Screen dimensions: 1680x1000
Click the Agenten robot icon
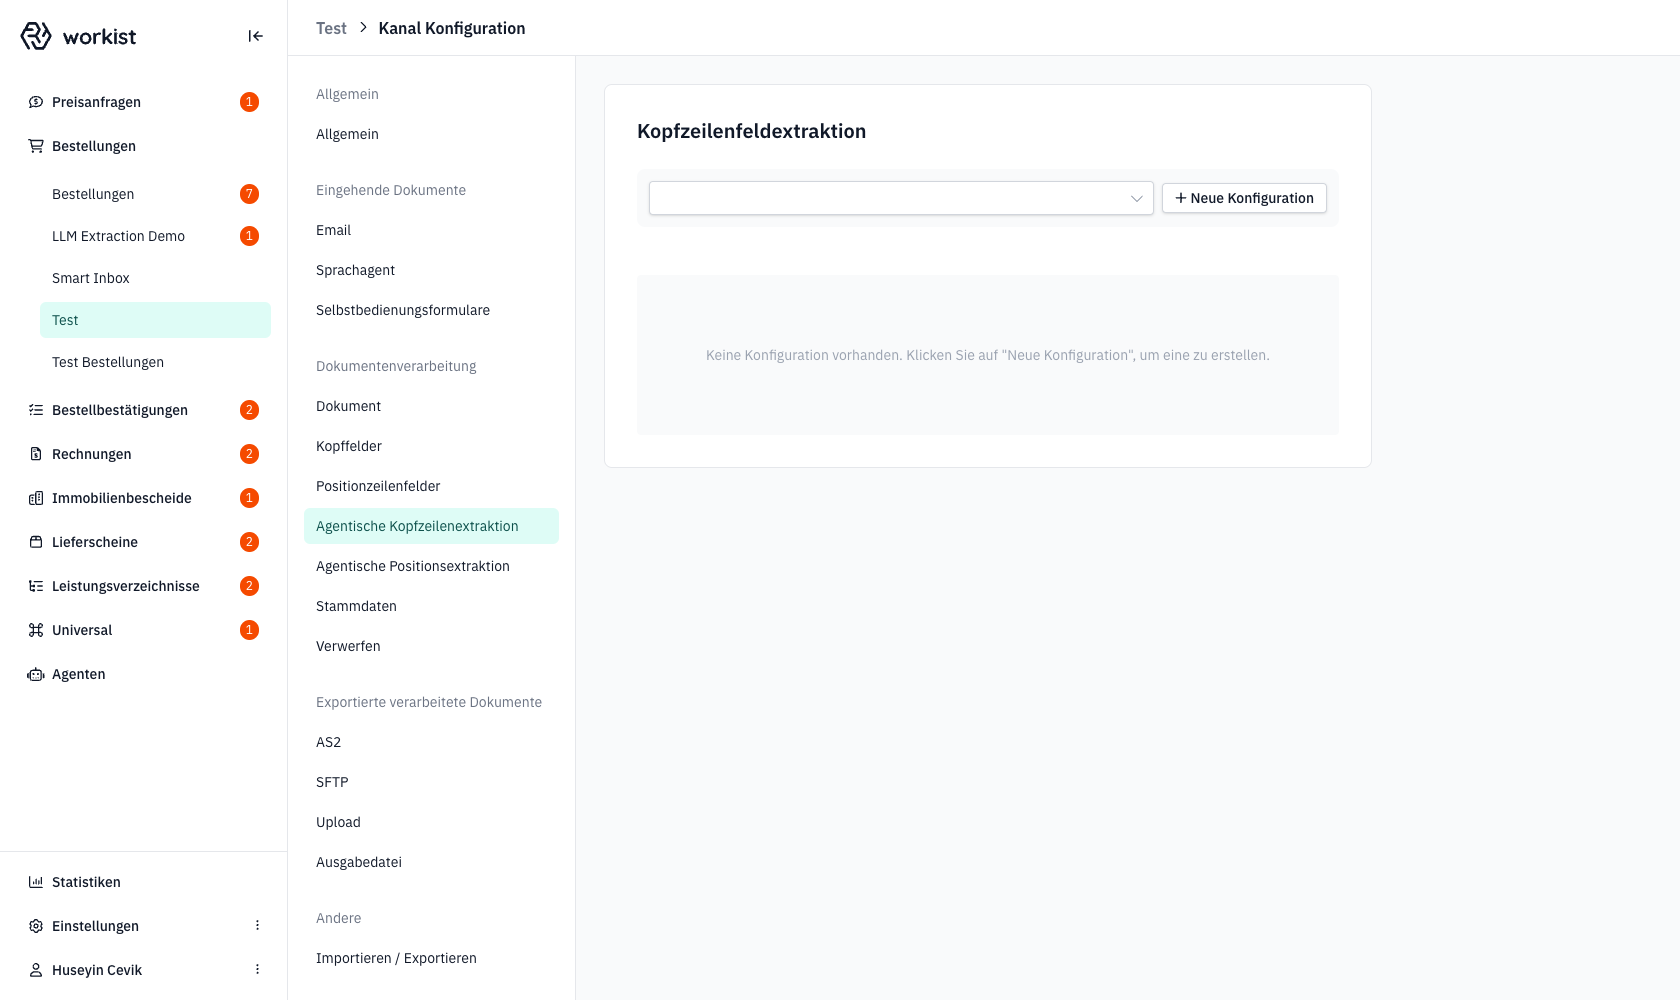point(36,674)
